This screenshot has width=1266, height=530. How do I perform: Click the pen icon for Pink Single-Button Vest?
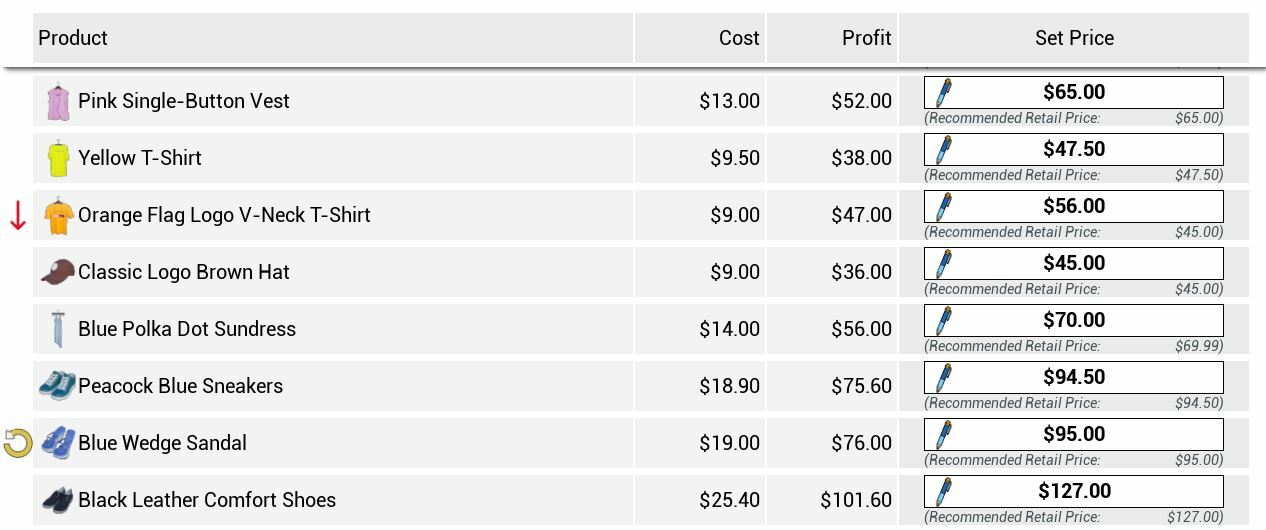(942, 93)
